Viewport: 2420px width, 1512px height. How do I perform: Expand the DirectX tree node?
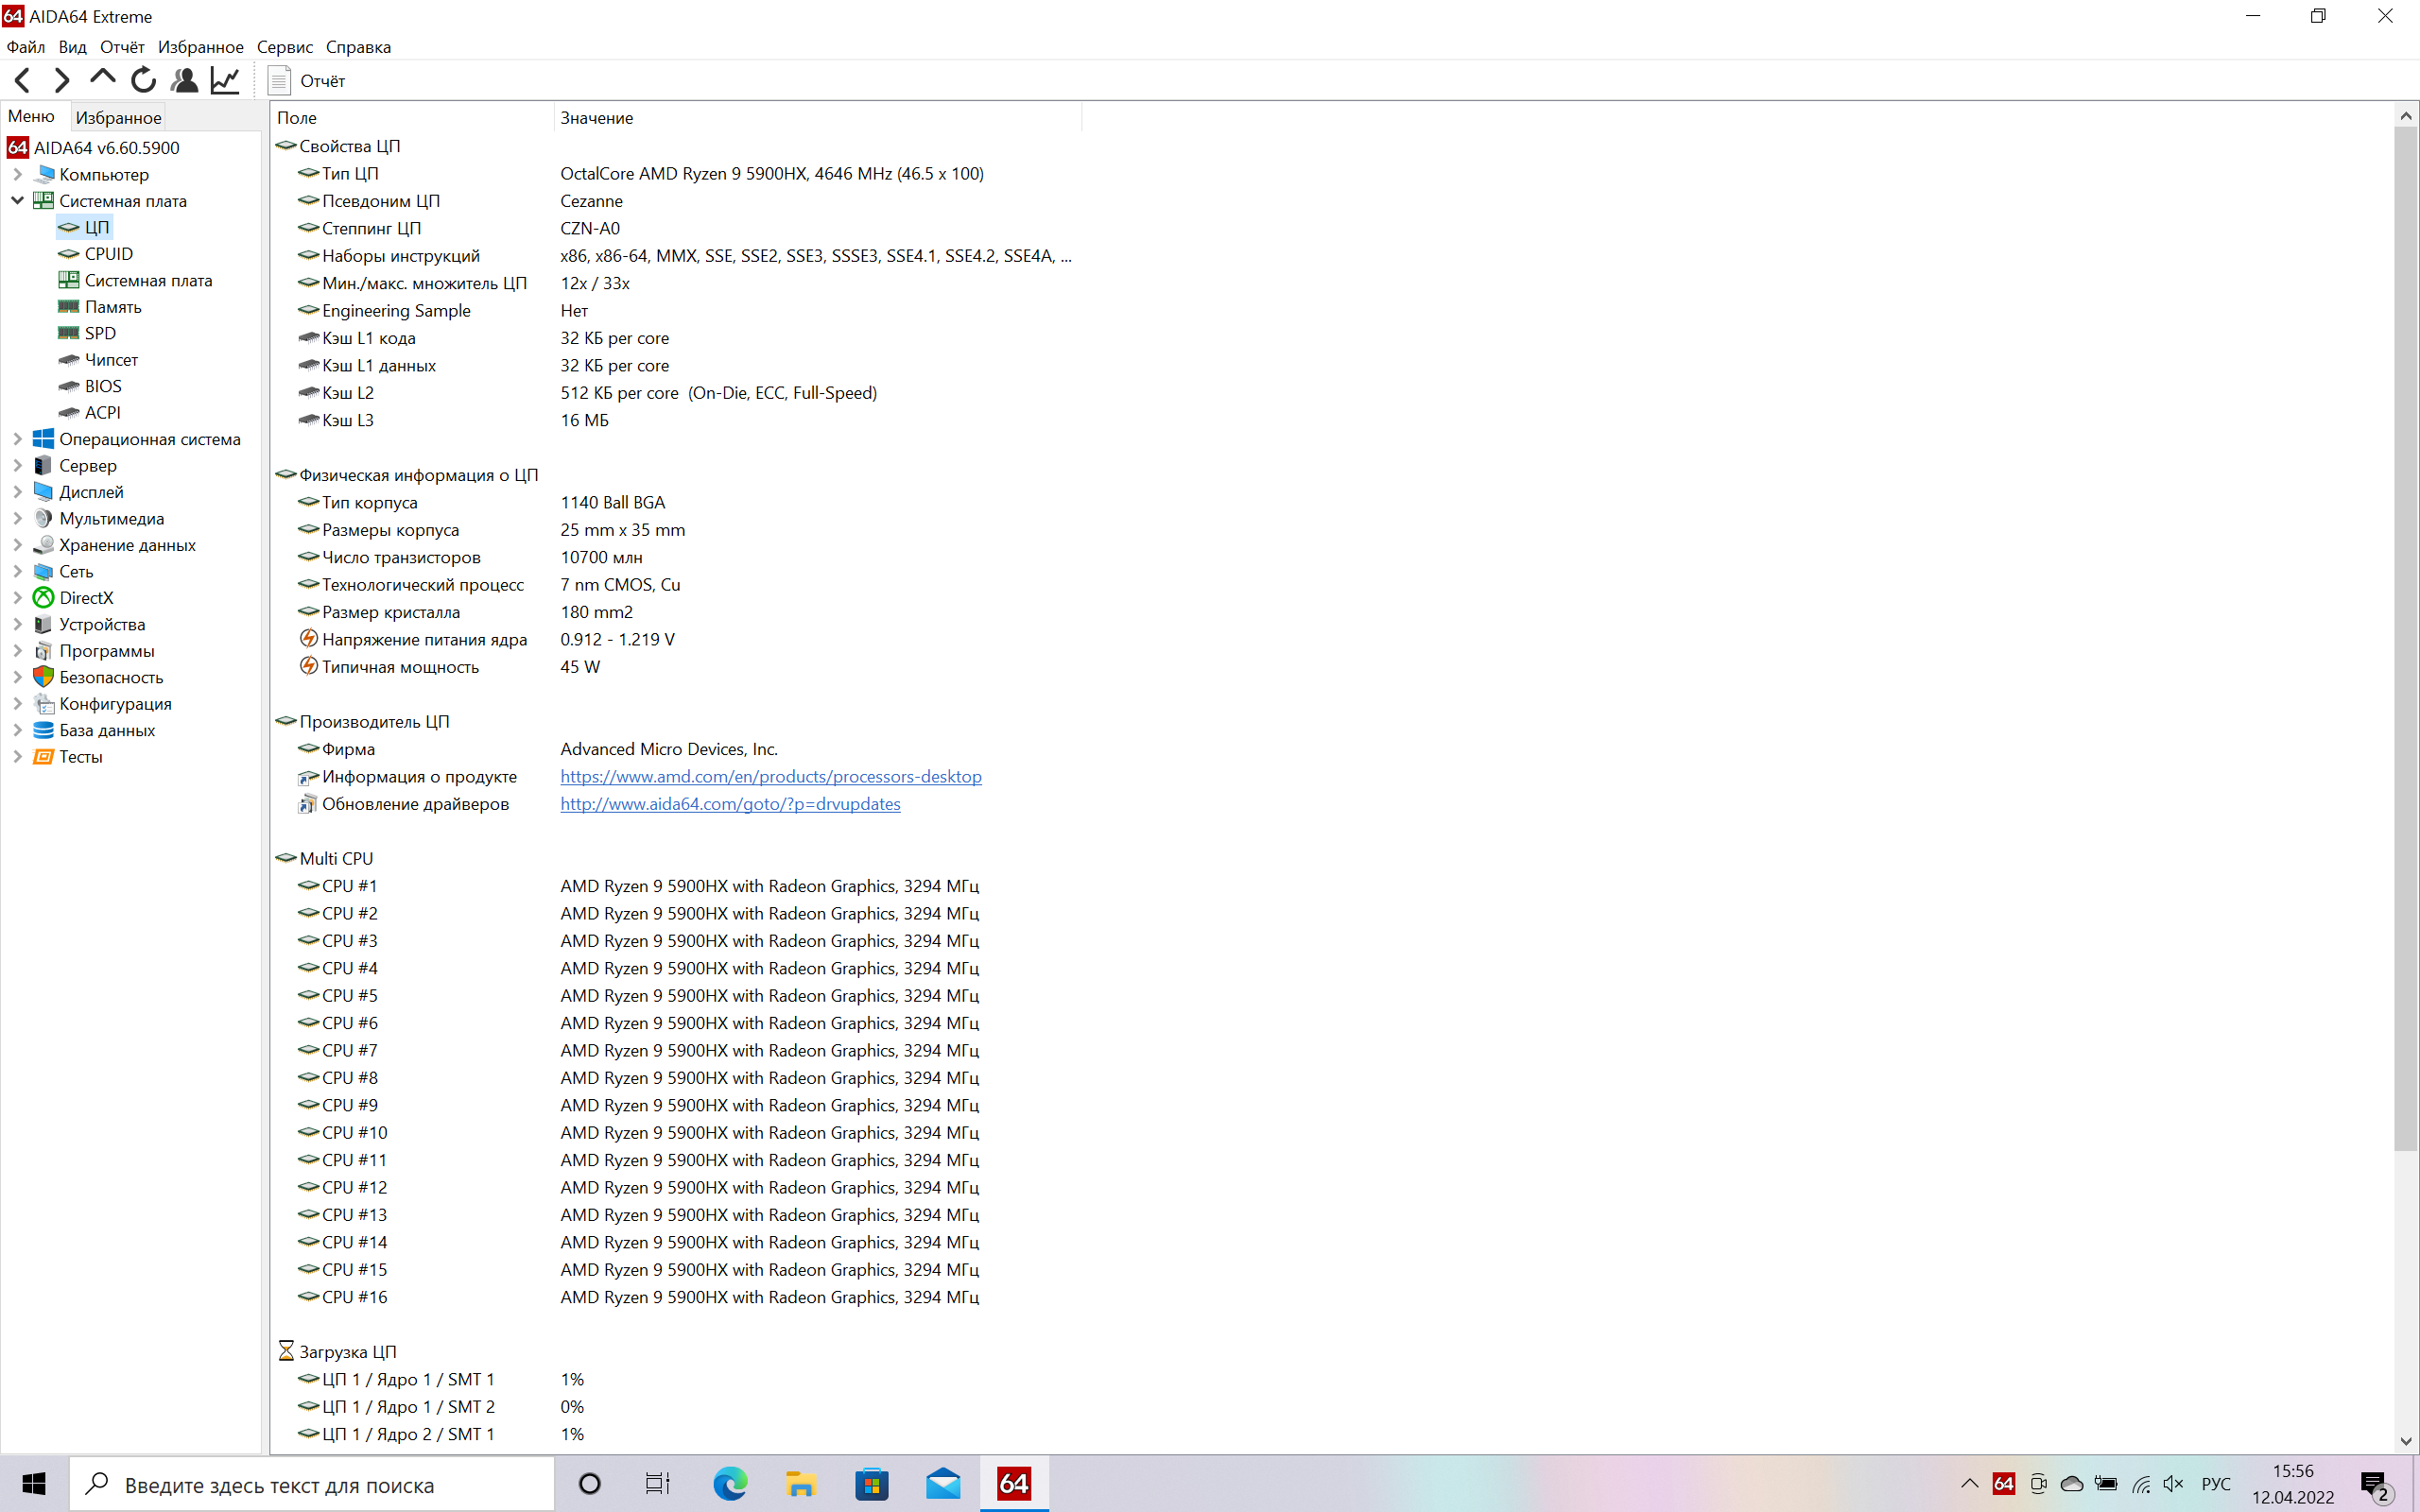tap(17, 598)
